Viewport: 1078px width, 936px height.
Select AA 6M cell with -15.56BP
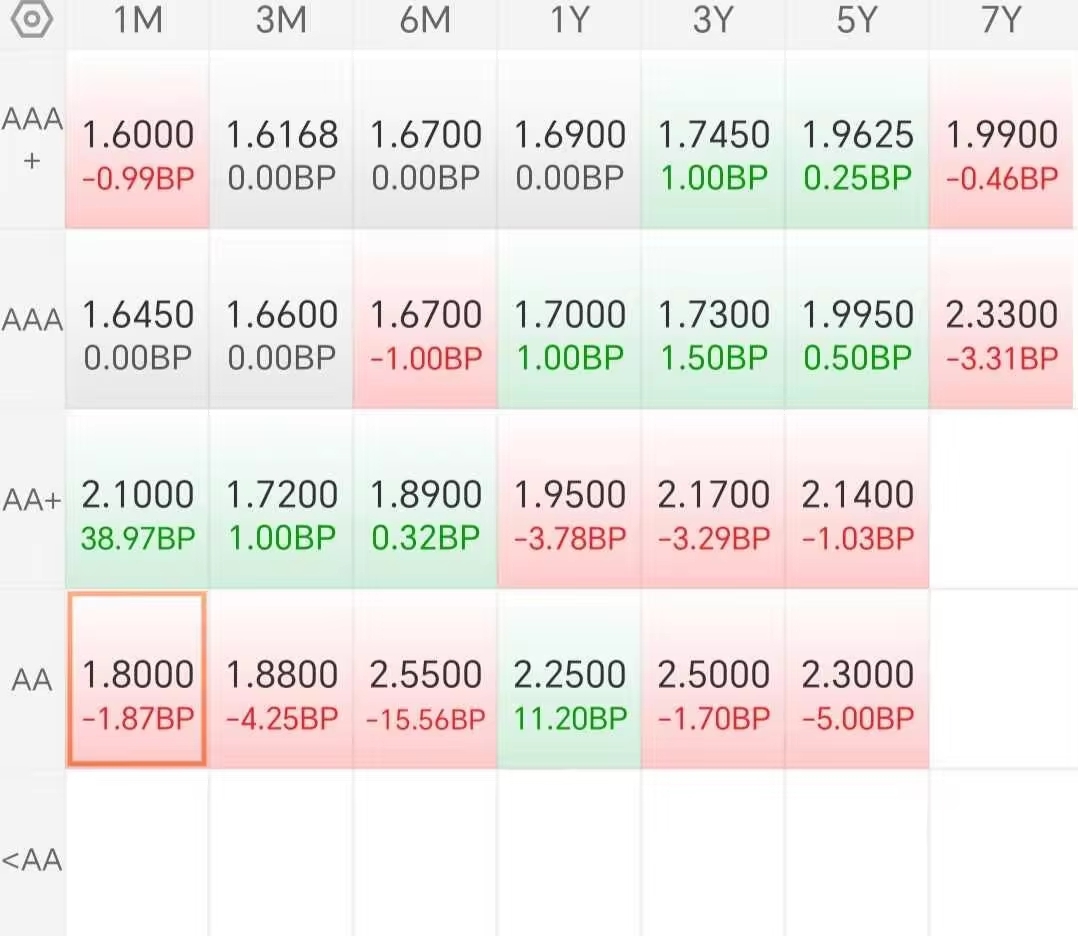426,679
